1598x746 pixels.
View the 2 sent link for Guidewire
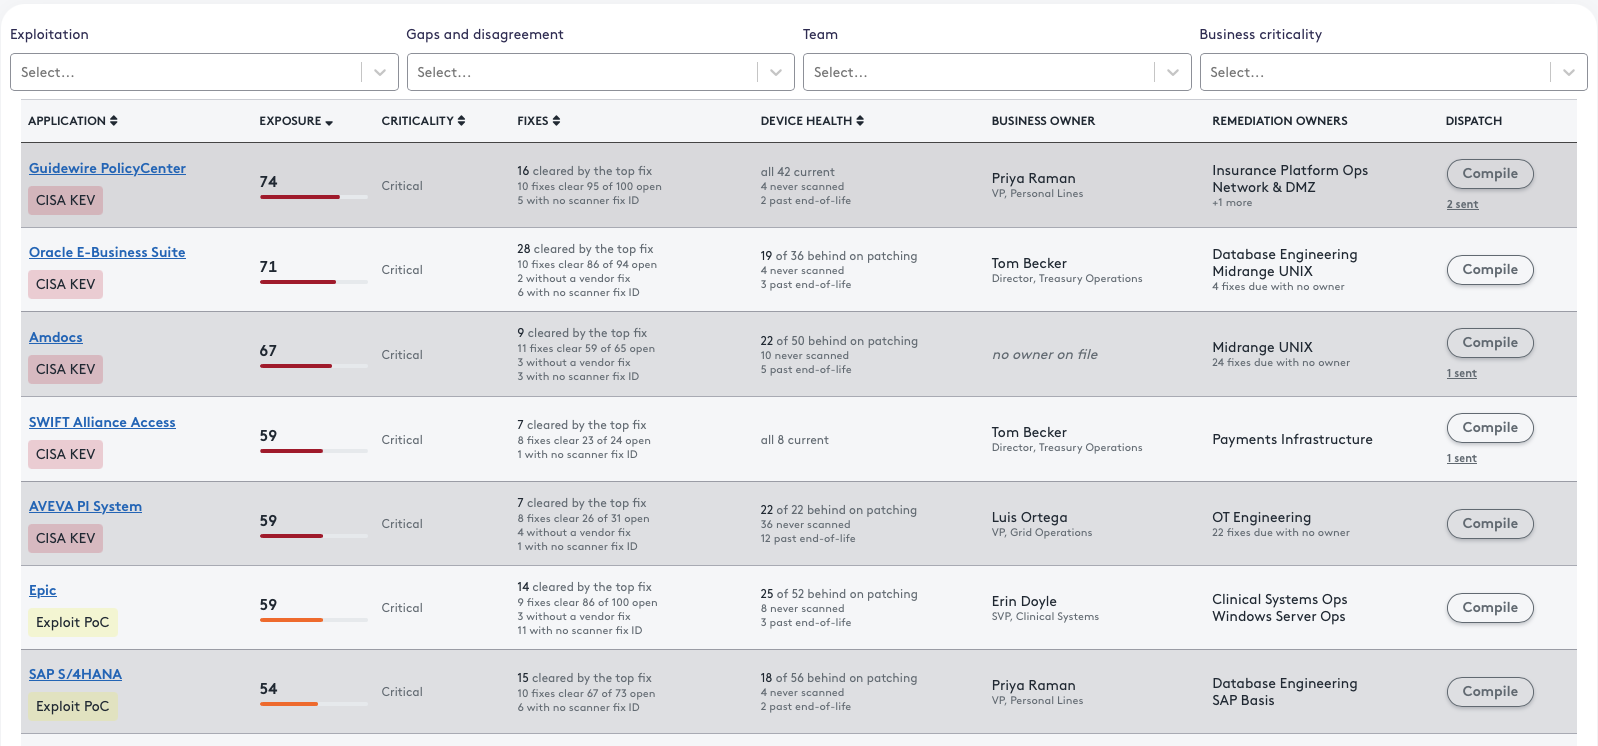(x=1462, y=204)
